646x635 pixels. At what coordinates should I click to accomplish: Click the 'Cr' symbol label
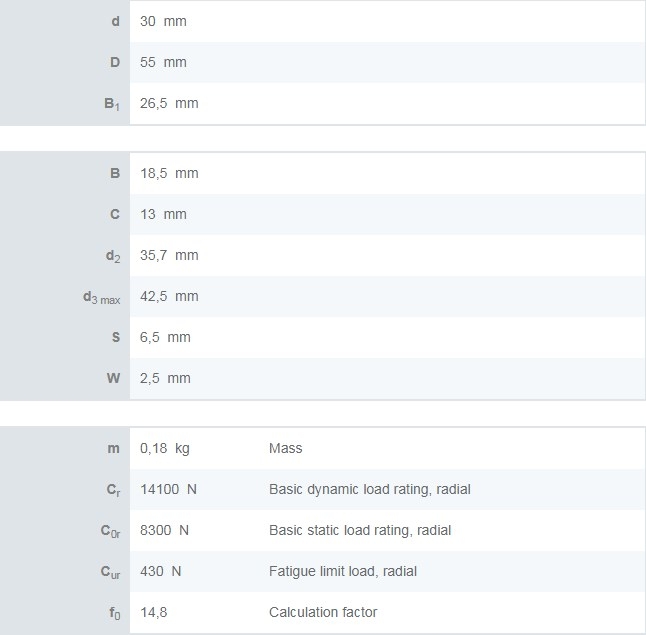(113, 490)
